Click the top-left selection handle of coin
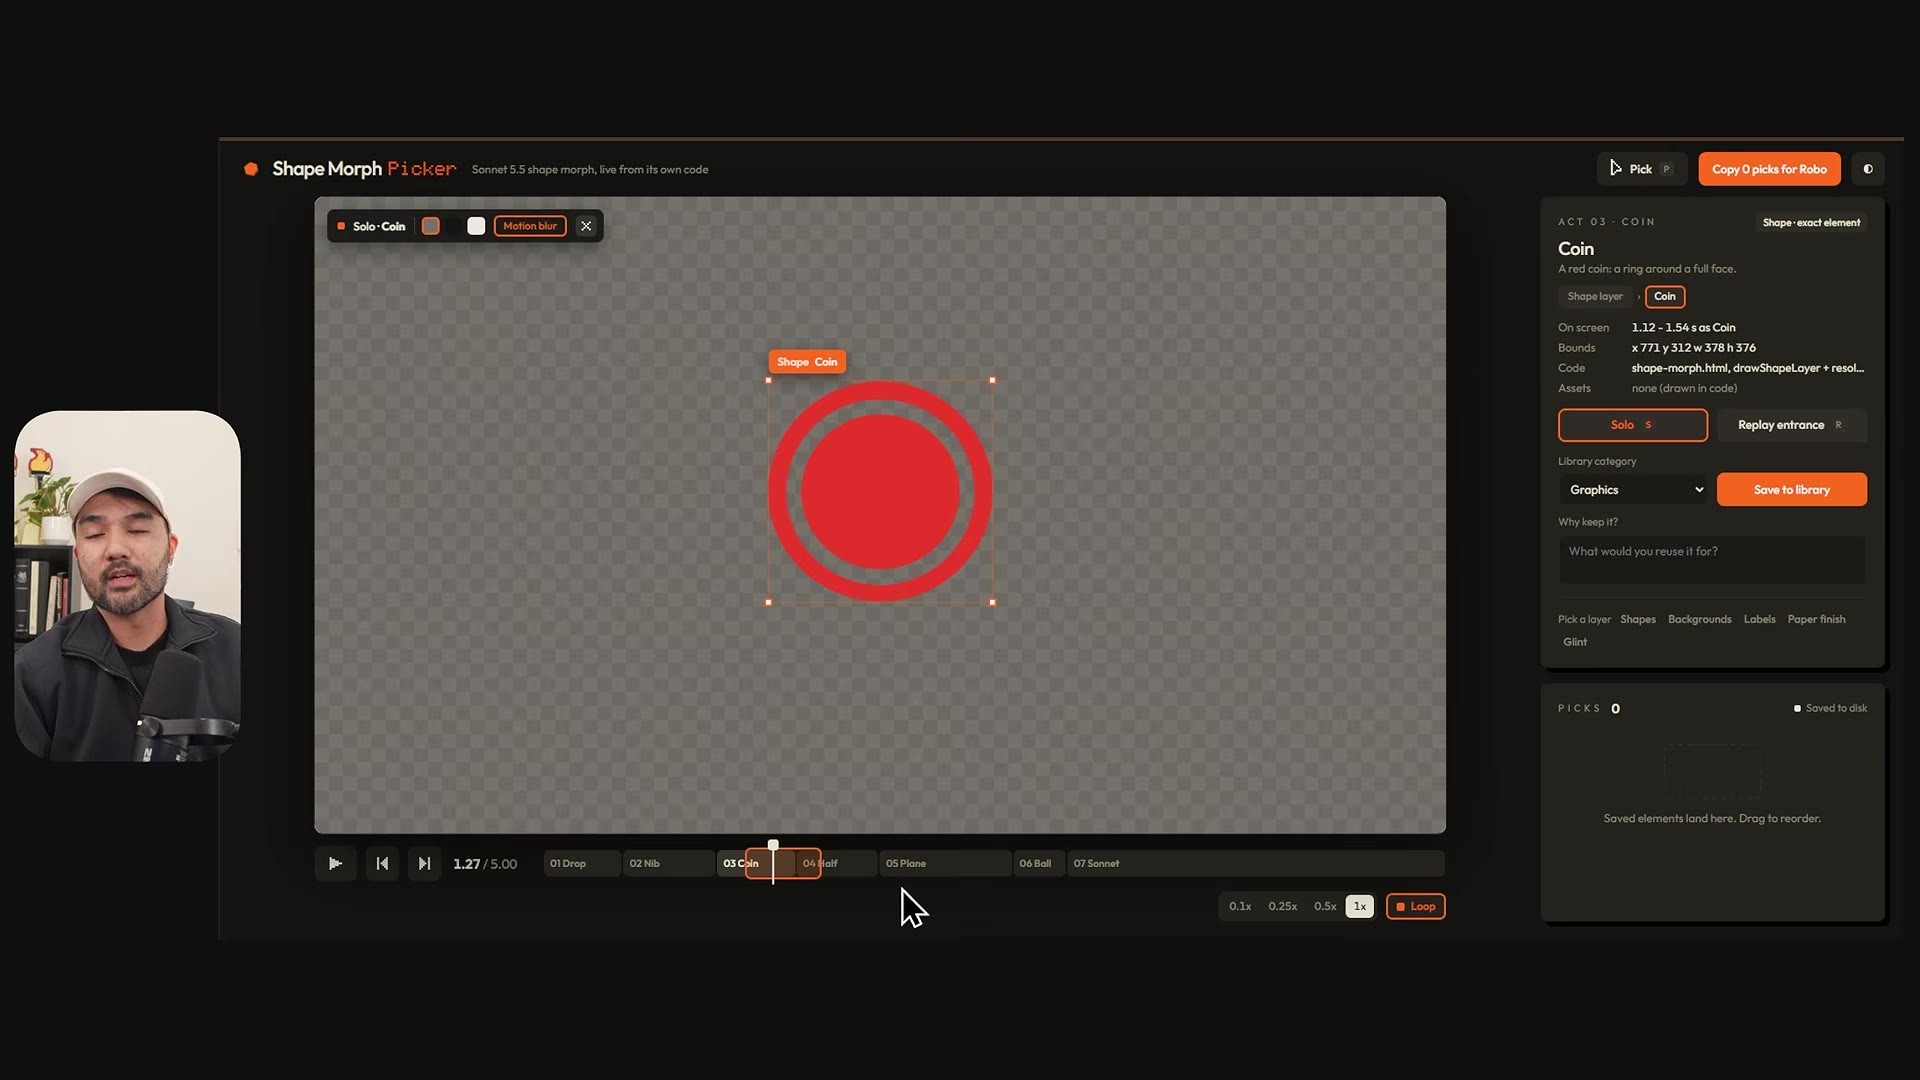Image resolution: width=1920 pixels, height=1080 pixels. click(x=768, y=380)
